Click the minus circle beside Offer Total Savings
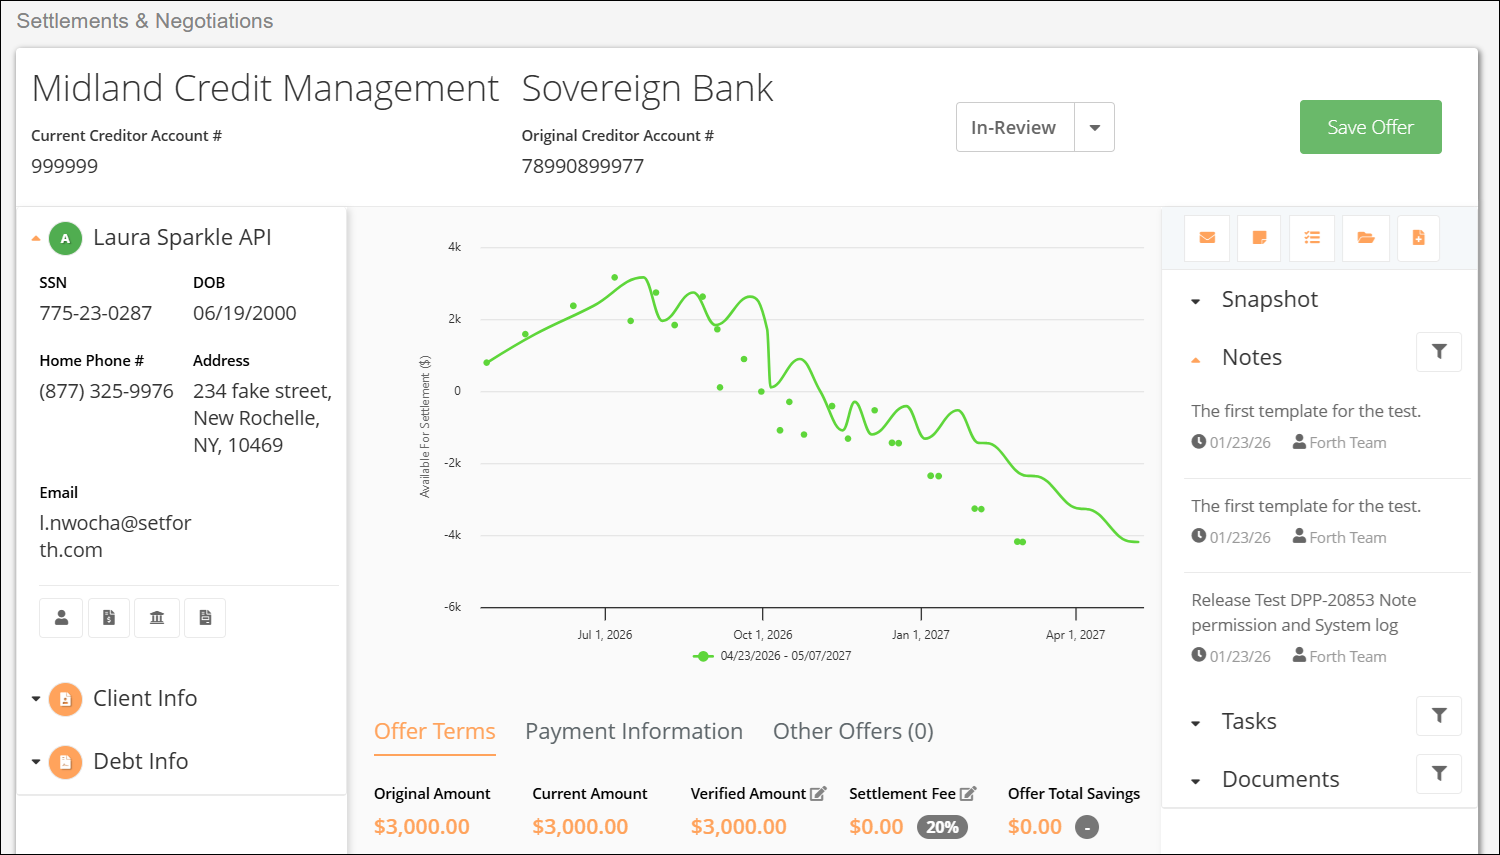The width and height of the screenshot is (1500, 855). click(x=1087, y=827)
